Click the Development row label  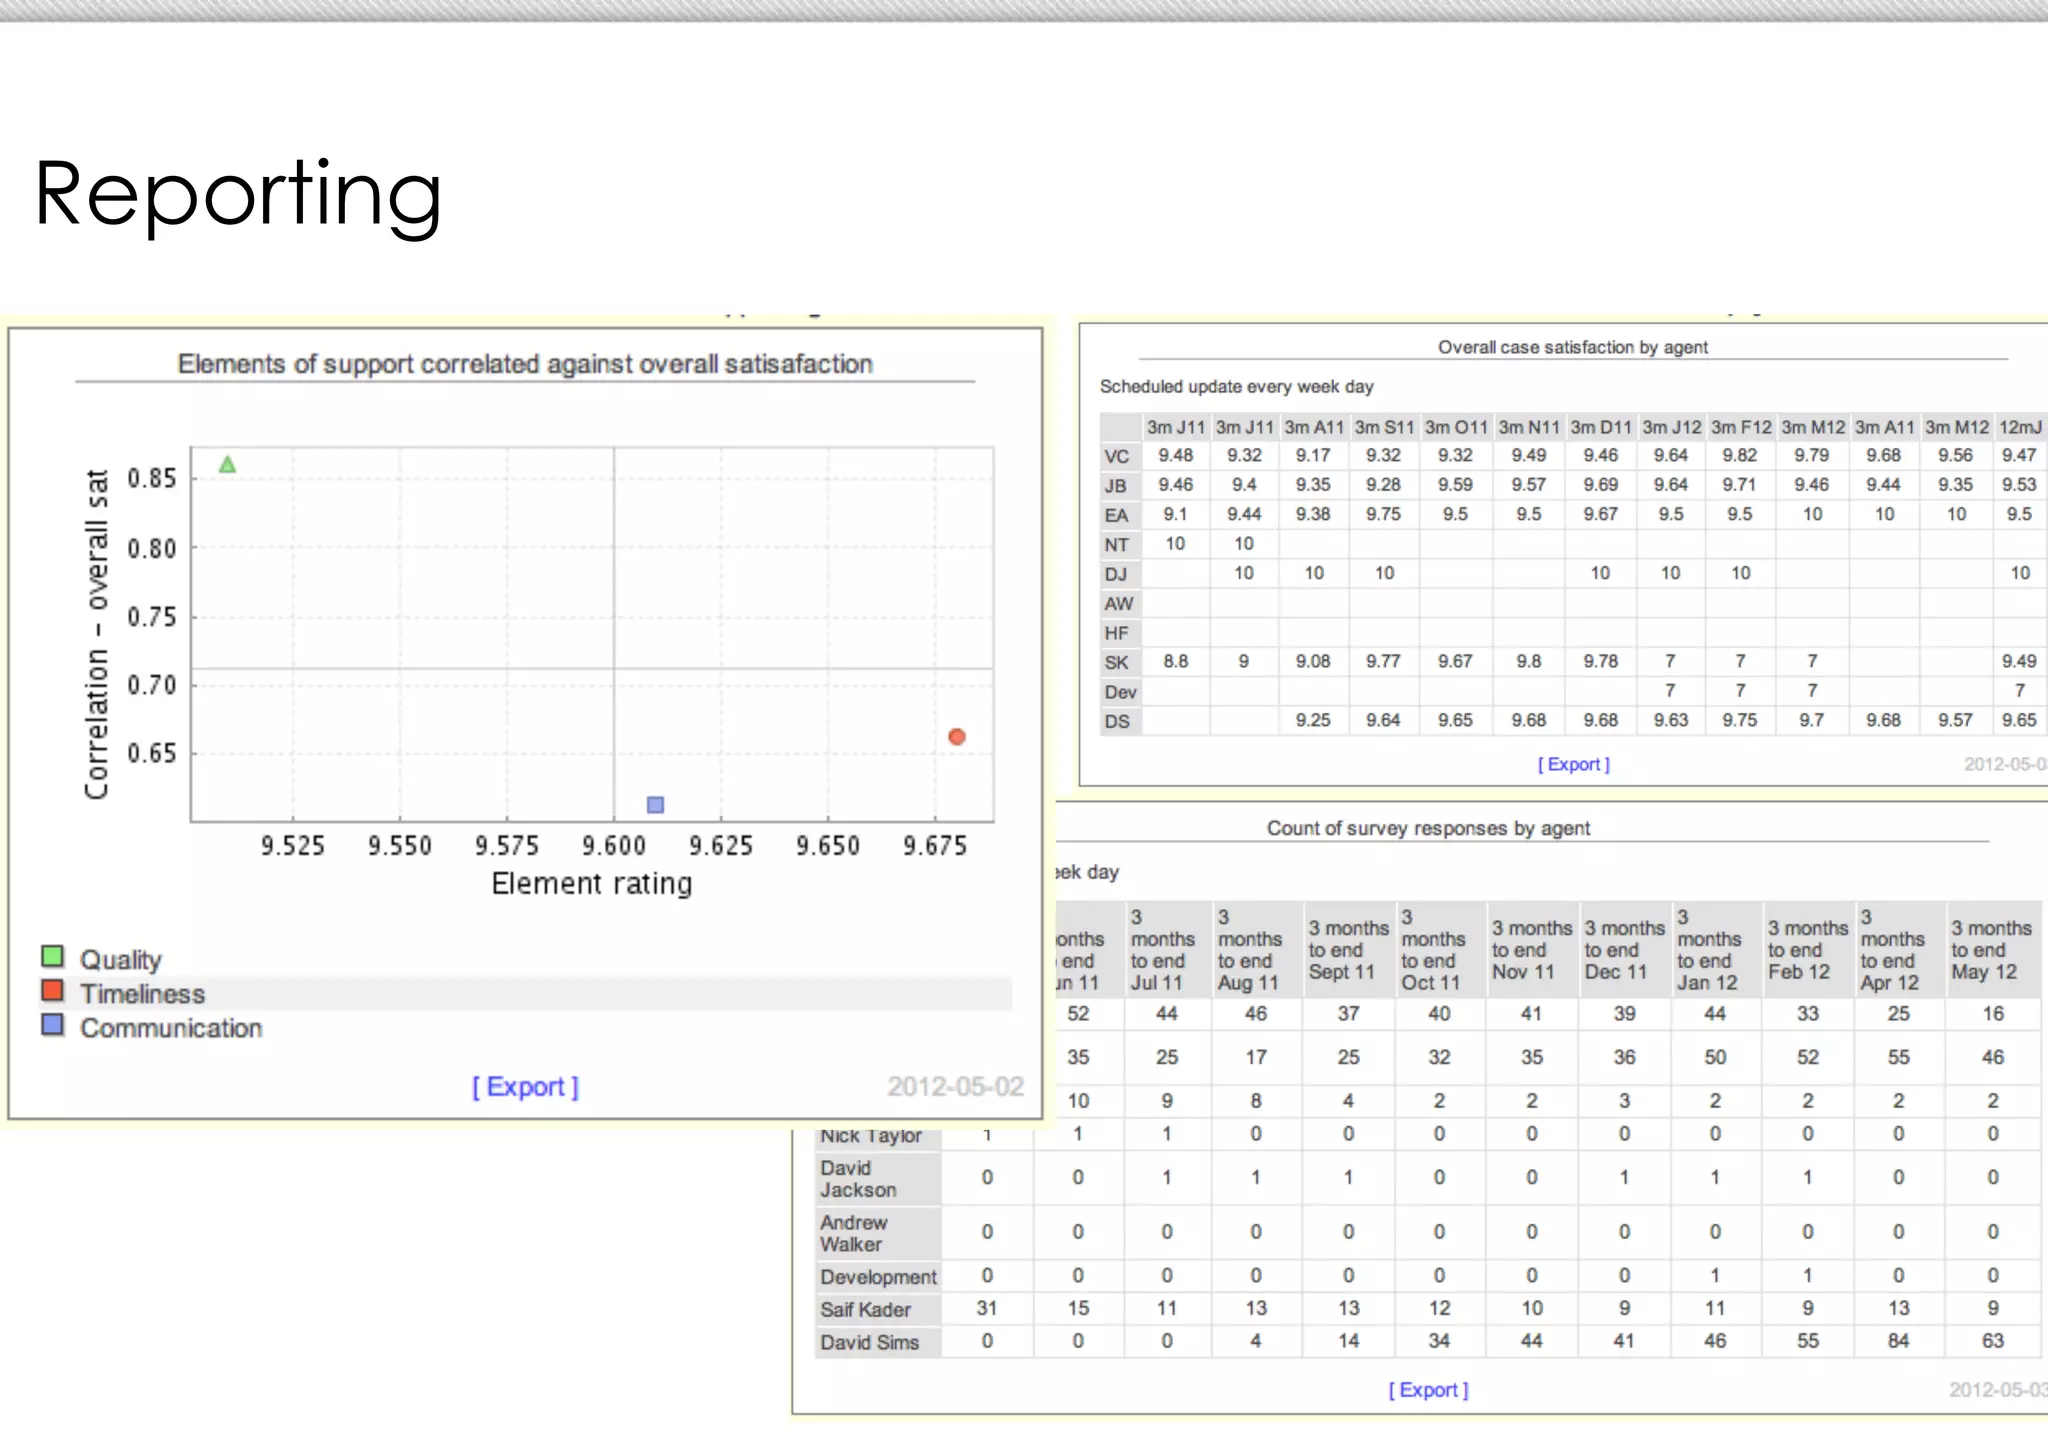(x=878, y=1277)
